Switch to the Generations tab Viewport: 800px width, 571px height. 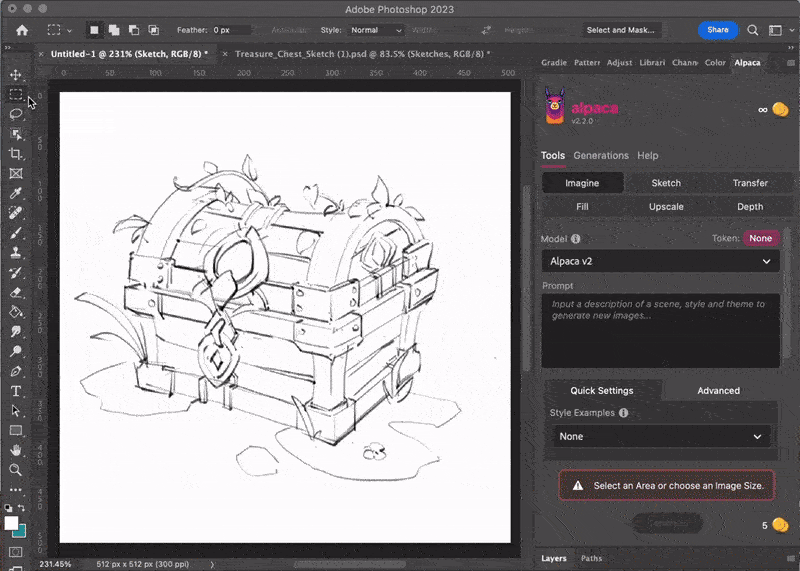600,156
